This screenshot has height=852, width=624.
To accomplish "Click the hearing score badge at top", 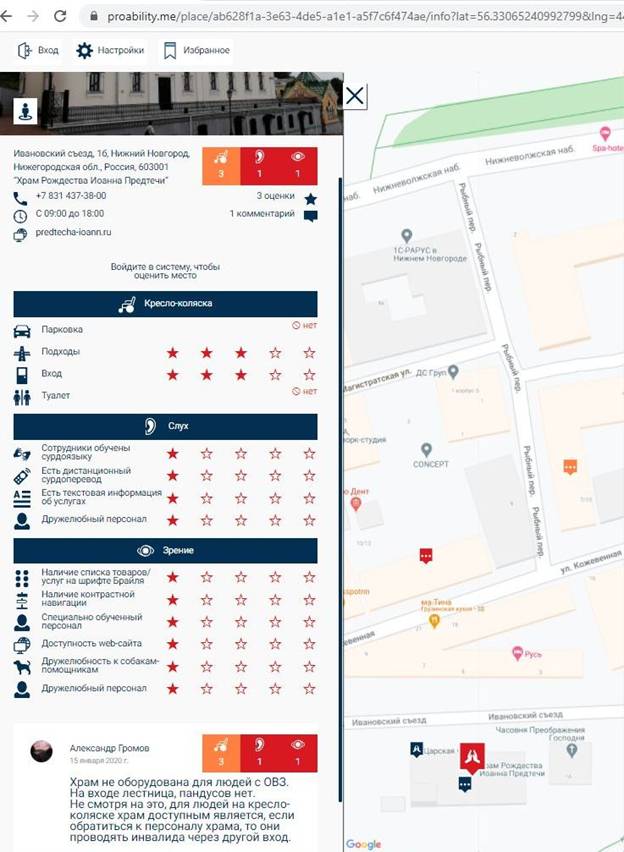I will tap(259, 166).
